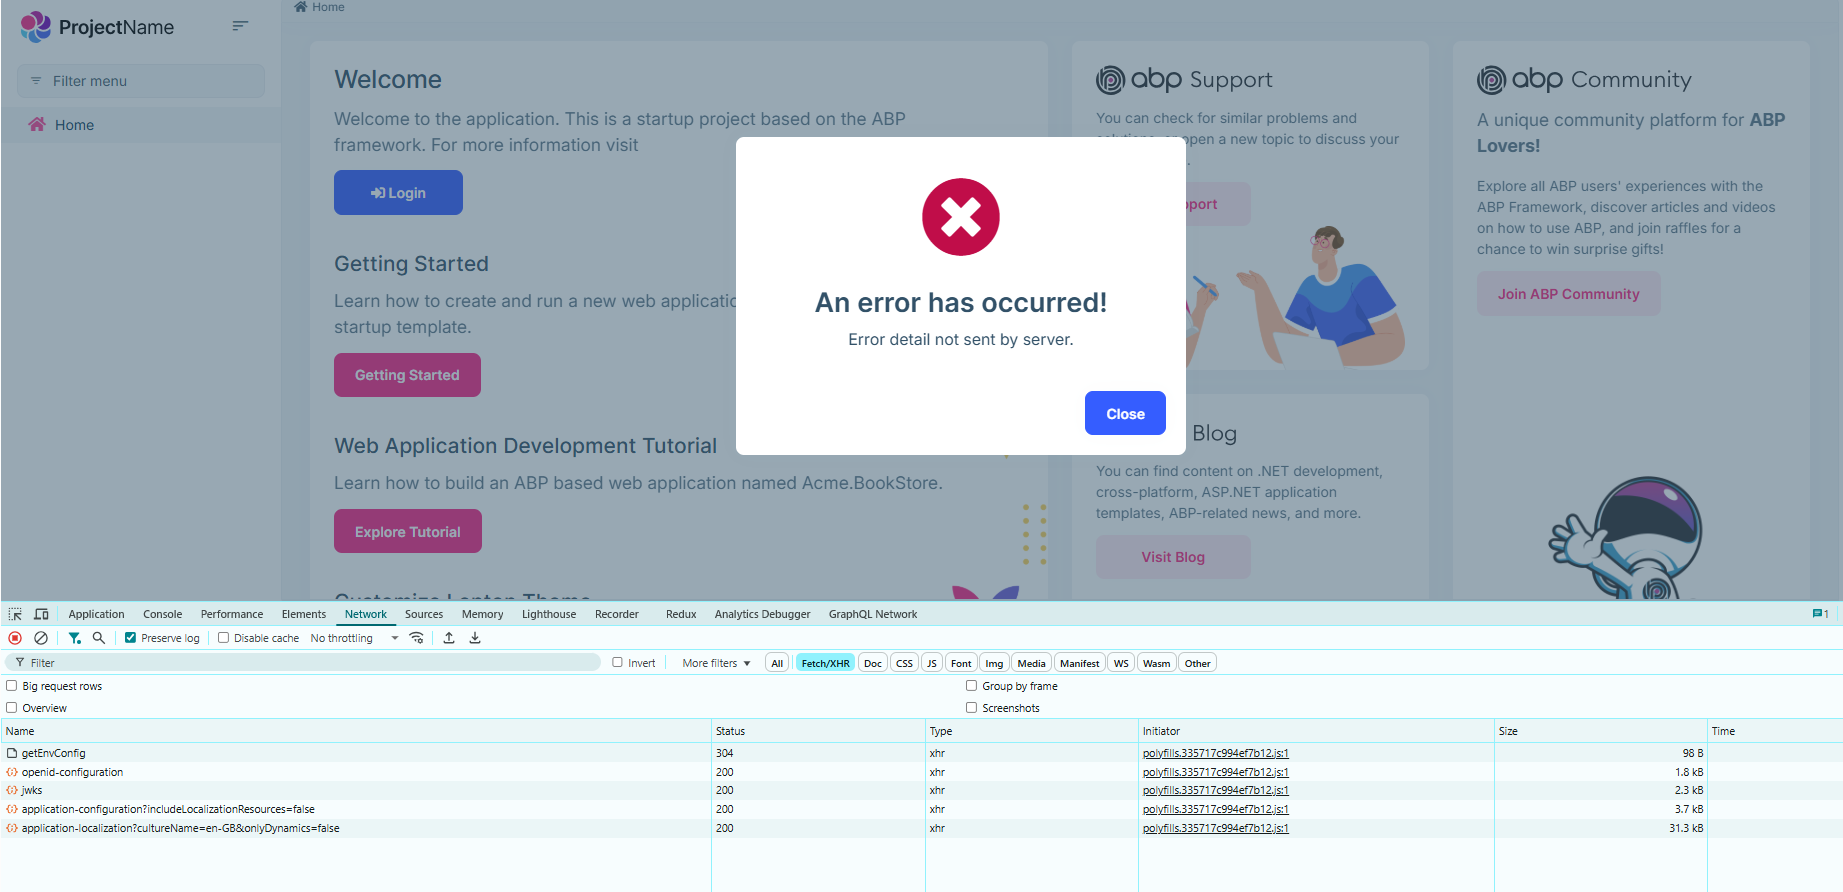
Task: Toggle the network filter funnel icon
Action: 75,638
